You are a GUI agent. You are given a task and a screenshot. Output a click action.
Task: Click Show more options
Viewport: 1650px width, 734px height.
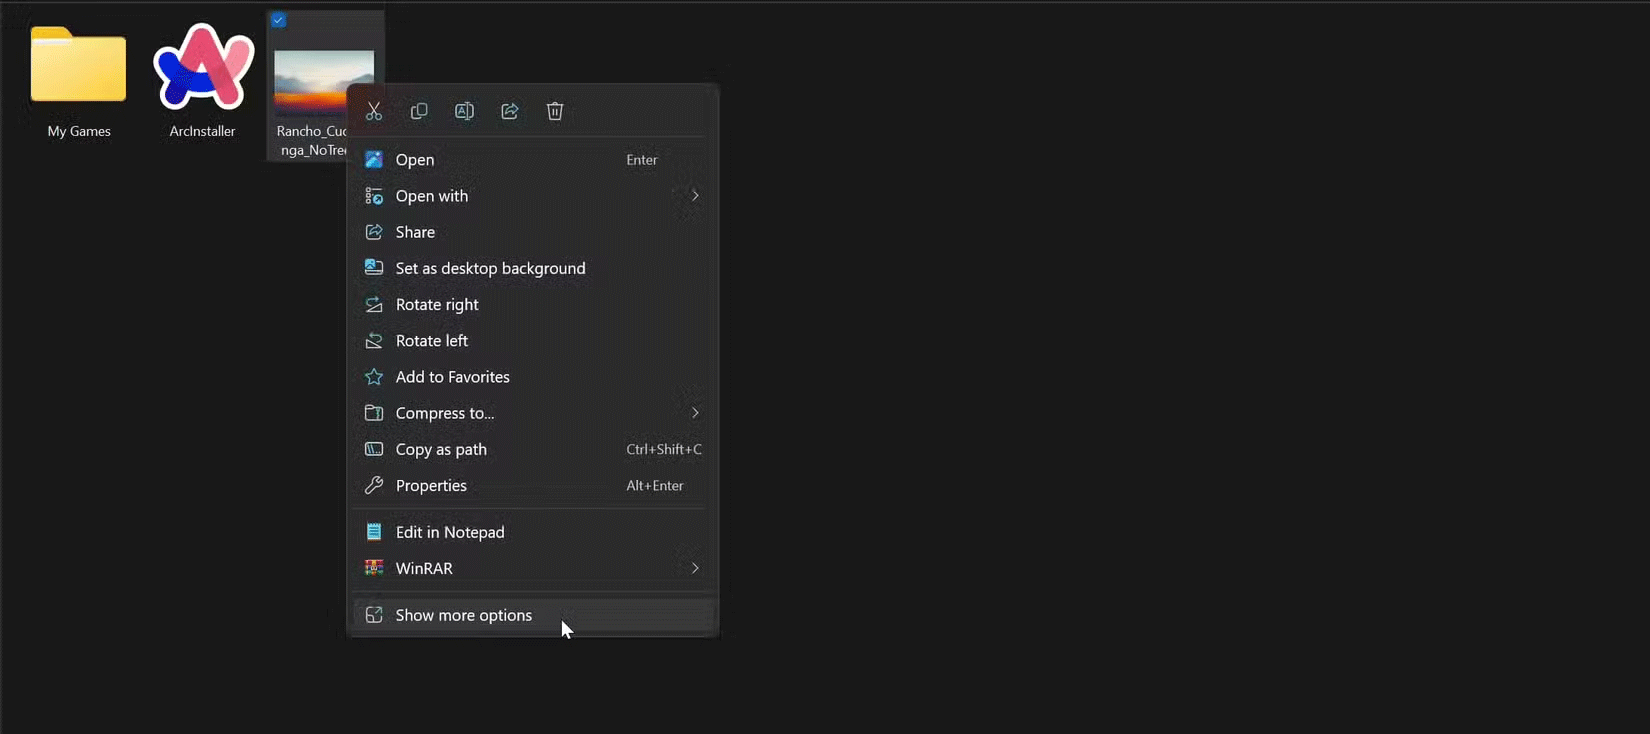click(463, 615)
